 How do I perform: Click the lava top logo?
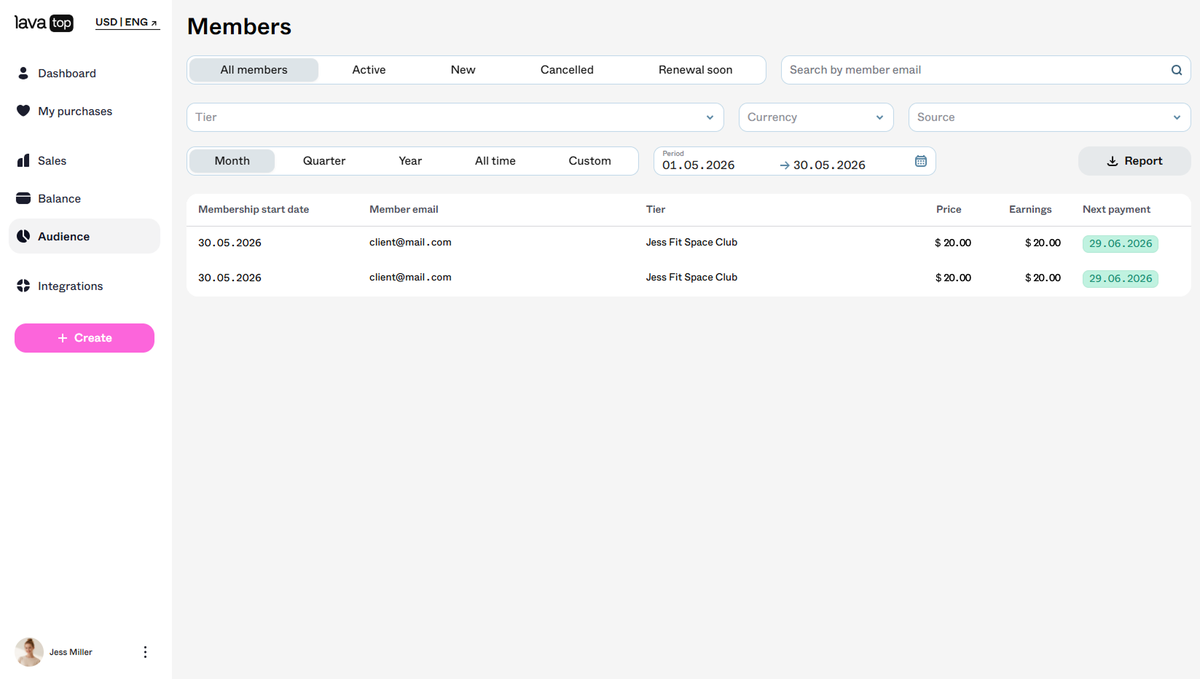coord(44,23)
